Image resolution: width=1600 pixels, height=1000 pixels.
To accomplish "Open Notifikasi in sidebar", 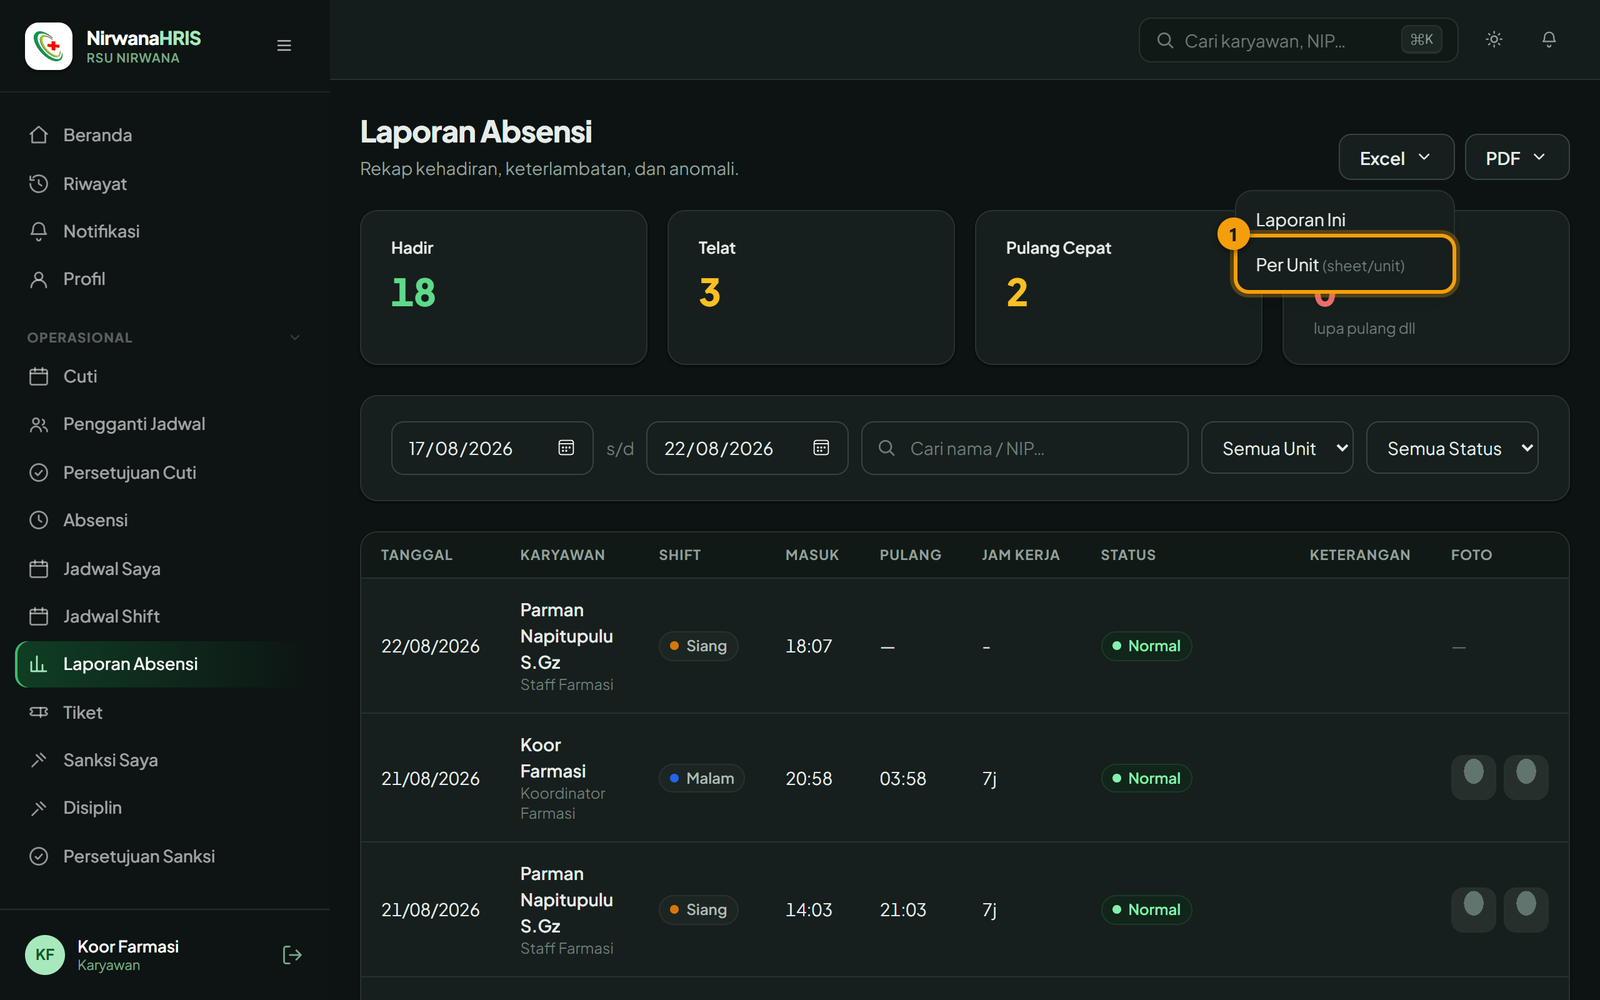I will [x=165, y=232].
